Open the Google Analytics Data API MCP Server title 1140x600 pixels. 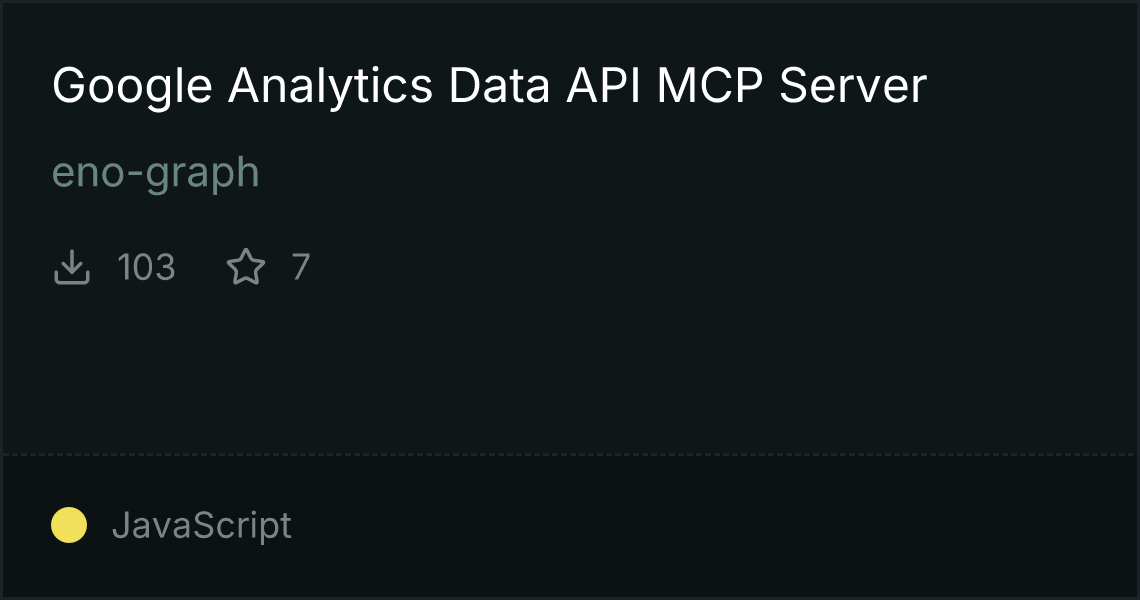[x=489, y=87]
